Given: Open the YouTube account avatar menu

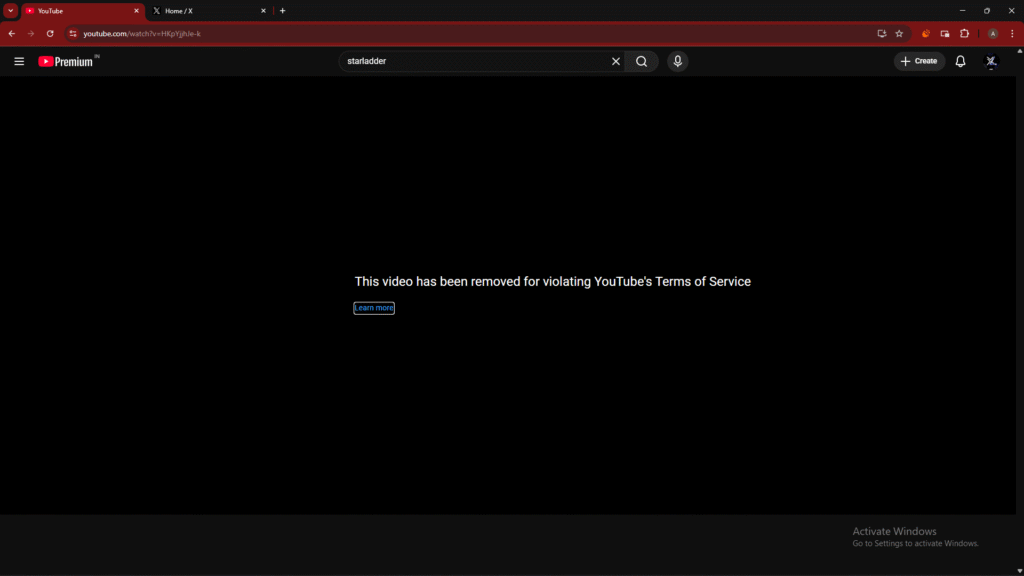Looking at the screenshot, I should [x=991, y=61].
